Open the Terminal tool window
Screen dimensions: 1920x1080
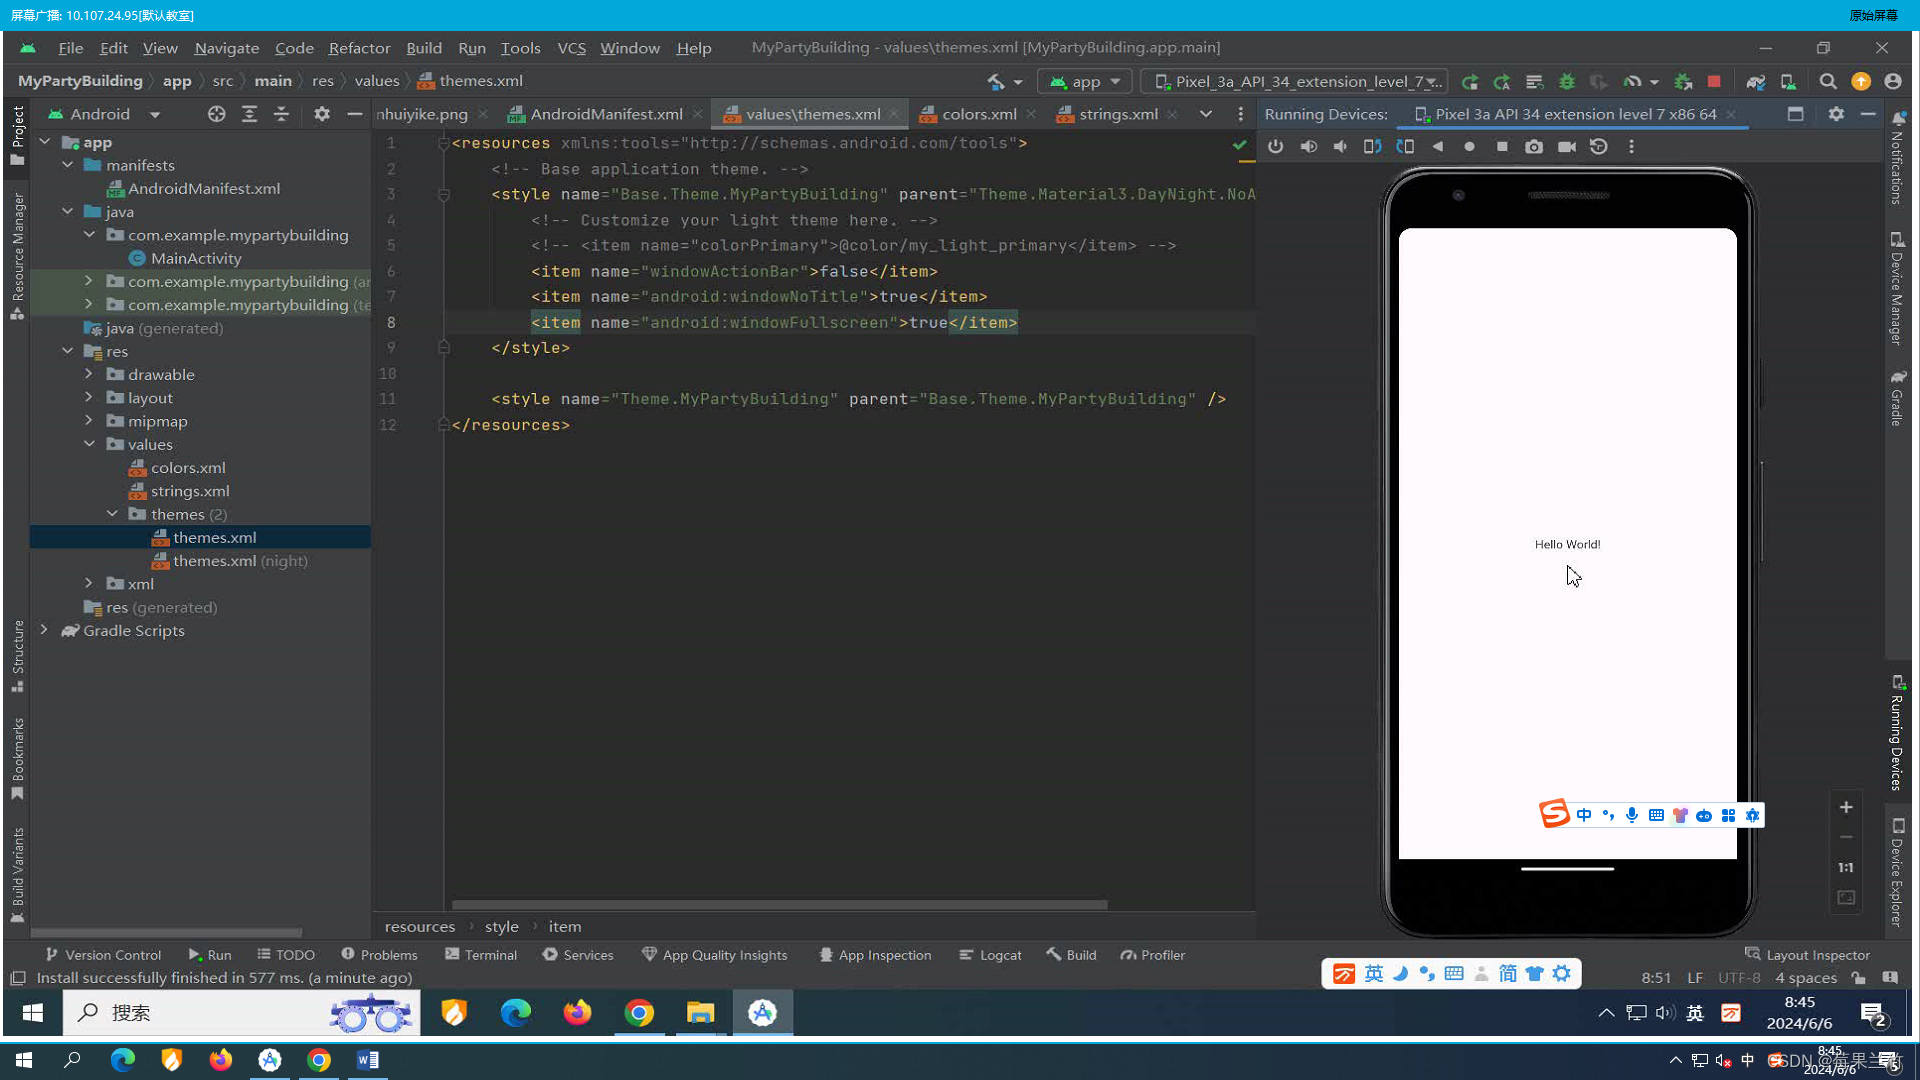coord(481,955)
